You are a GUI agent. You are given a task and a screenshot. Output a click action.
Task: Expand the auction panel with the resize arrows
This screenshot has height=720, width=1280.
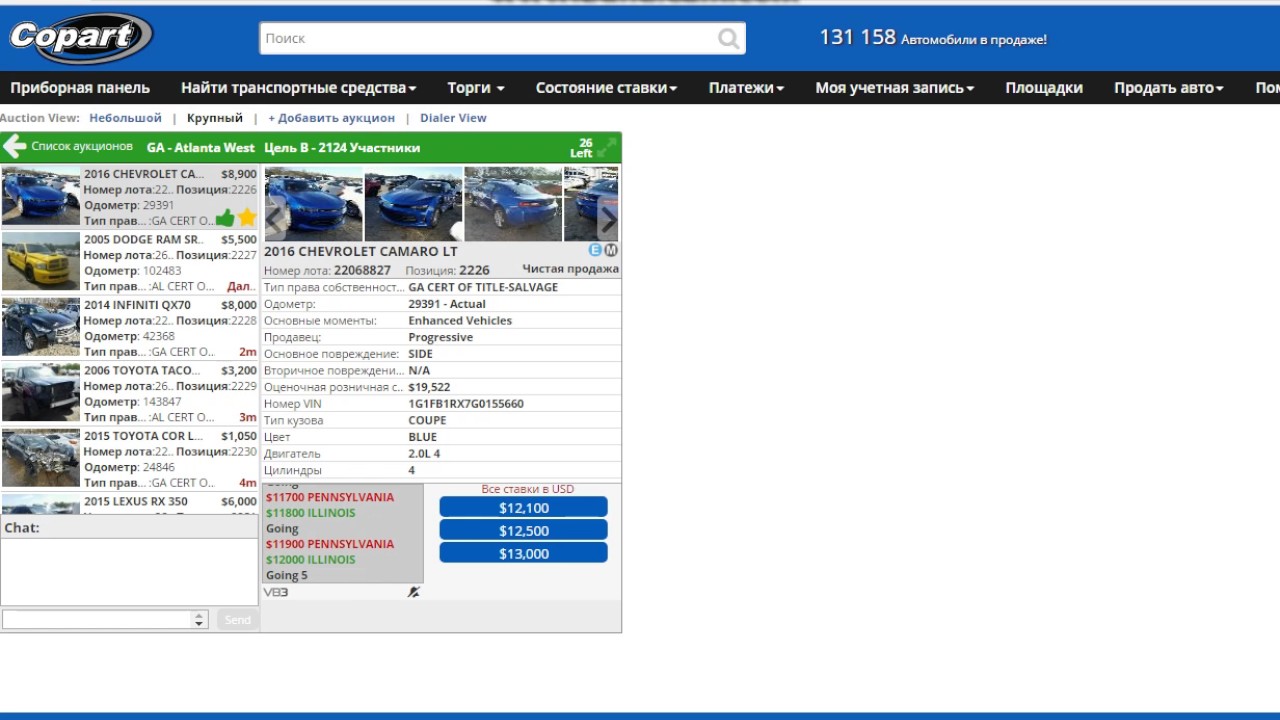[607, 148]
